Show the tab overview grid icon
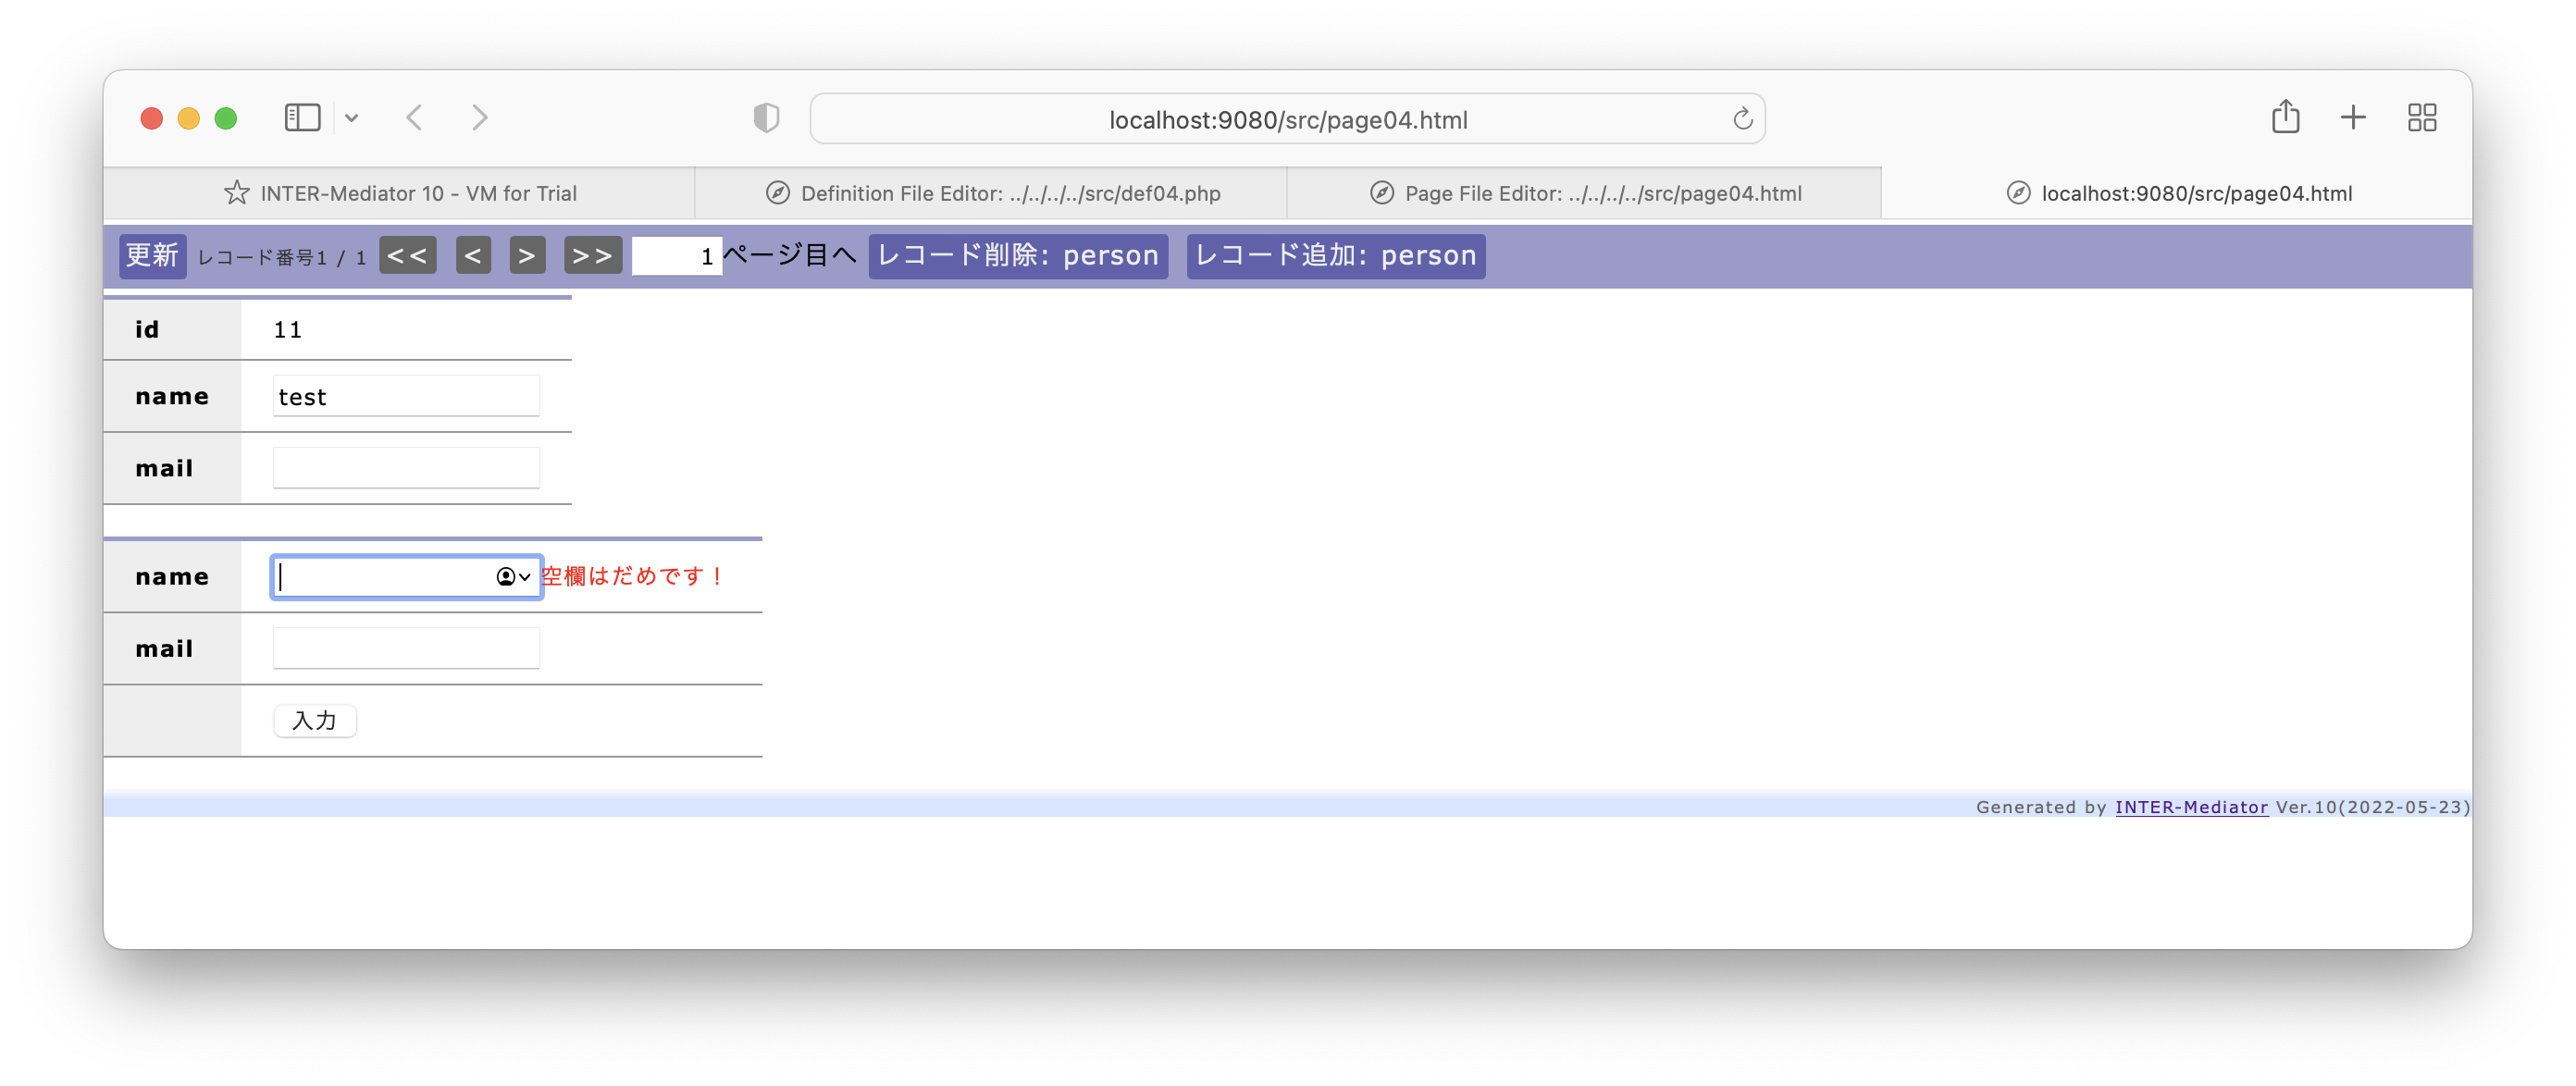The height and width of the screenshot is (1086, 2576). click(2422, 118)
